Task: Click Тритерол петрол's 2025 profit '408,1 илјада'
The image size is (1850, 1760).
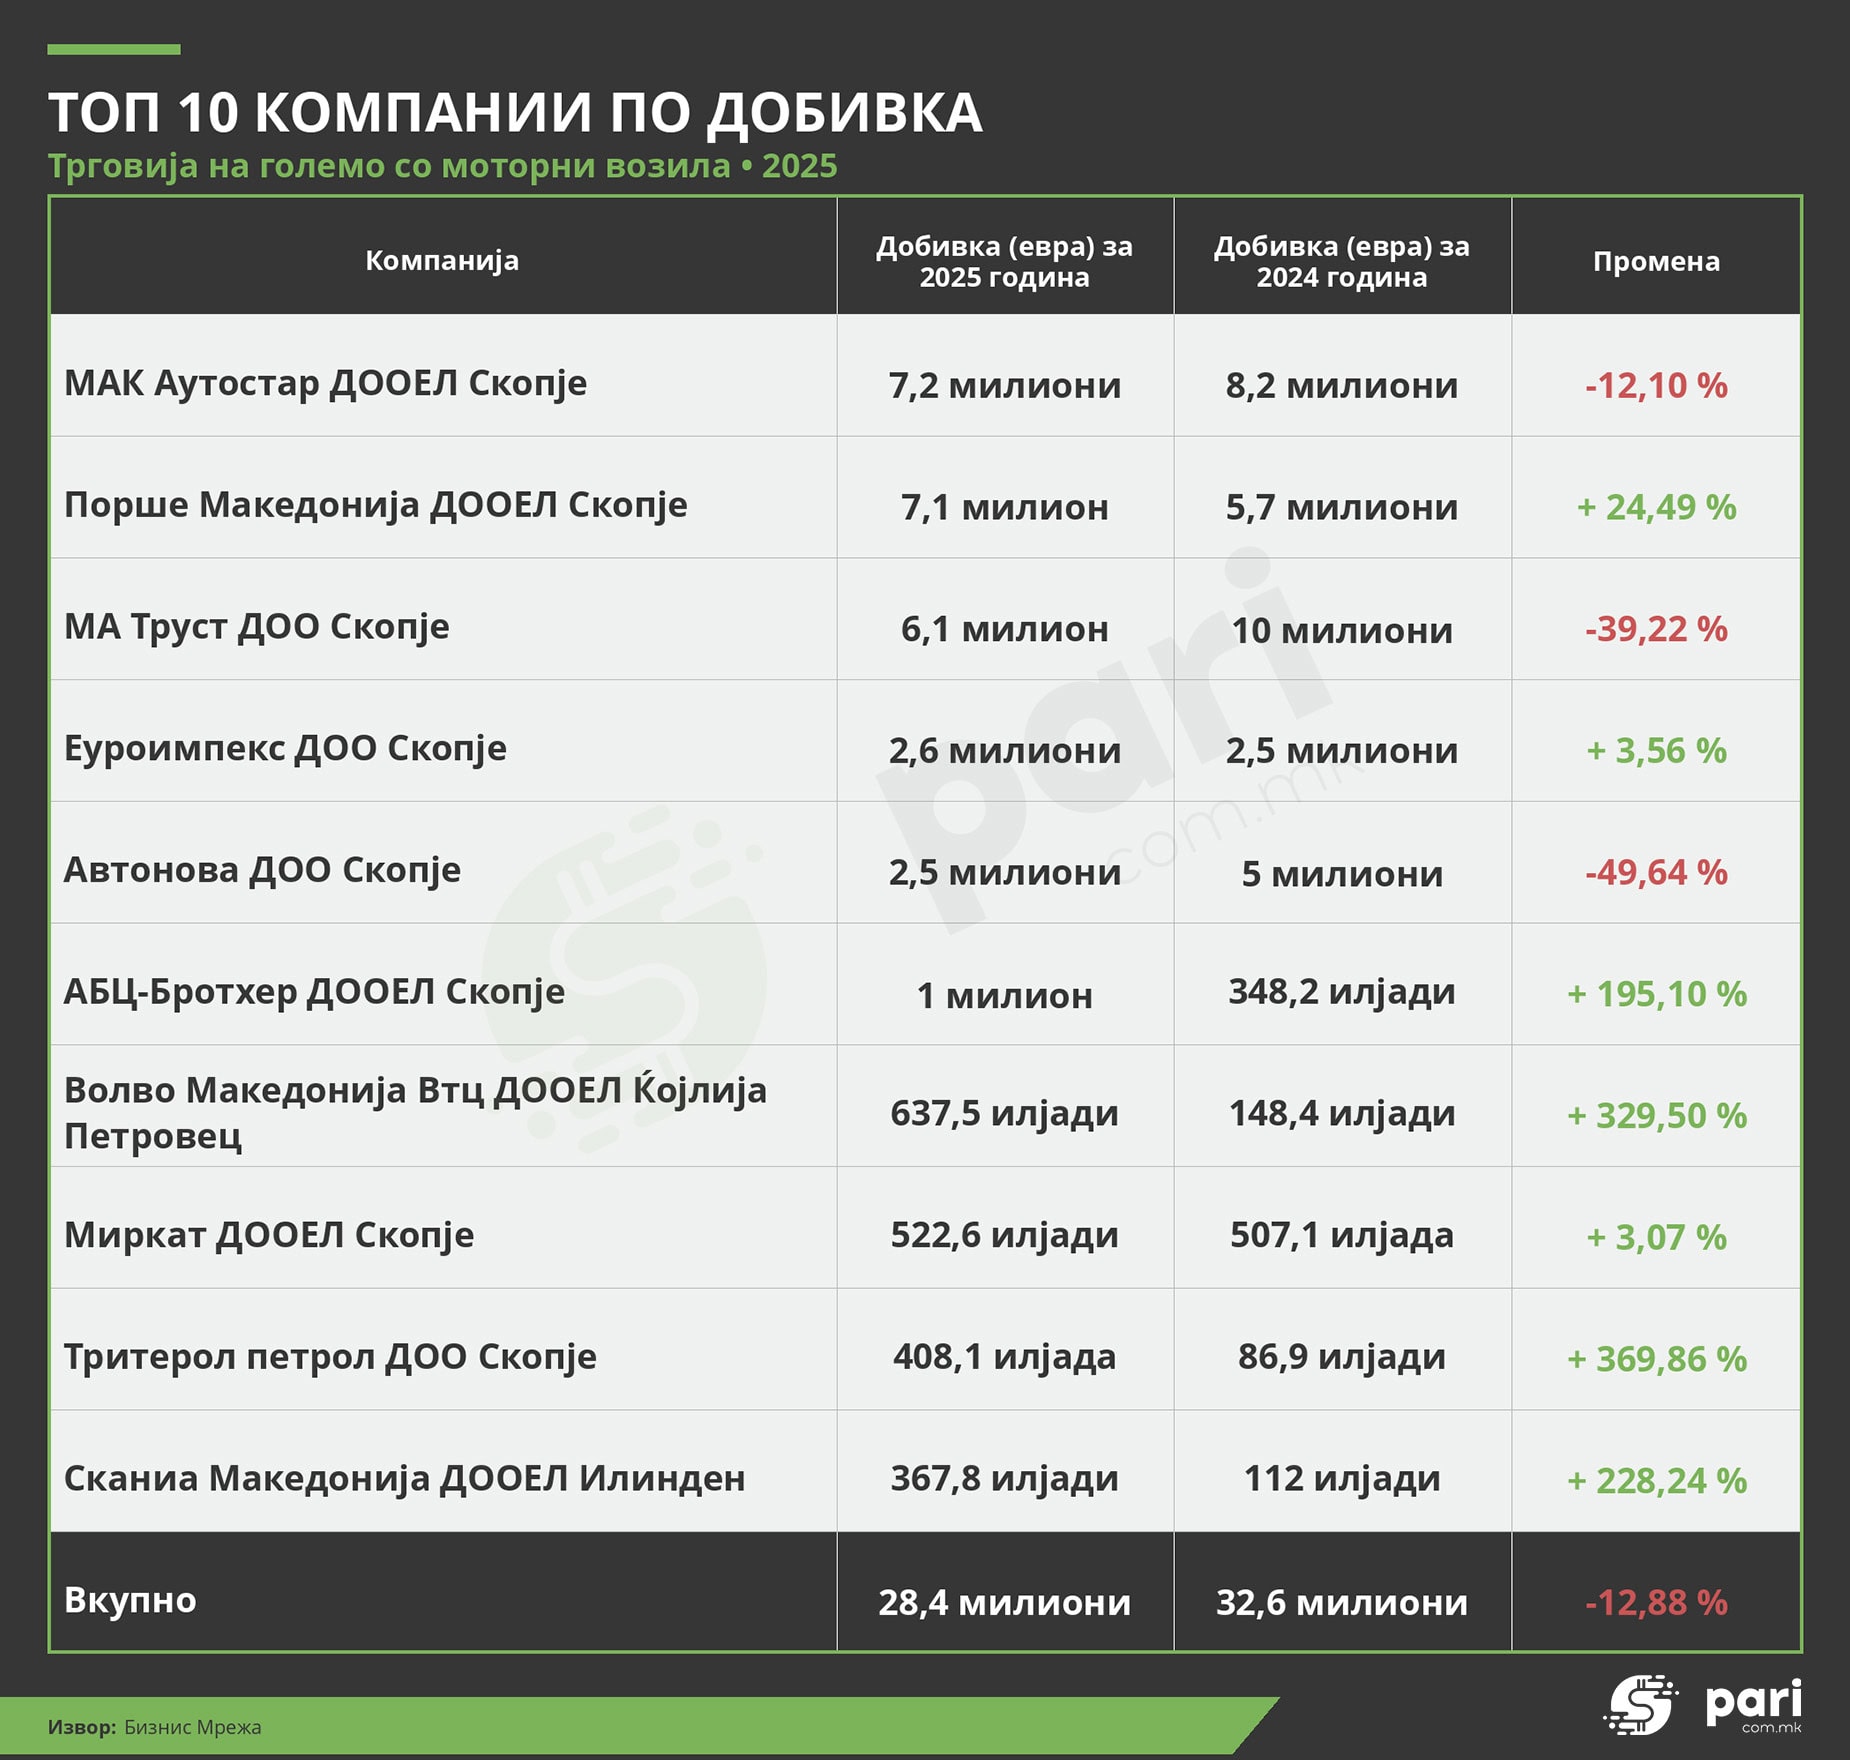Action: (x=1005, y=1357)
